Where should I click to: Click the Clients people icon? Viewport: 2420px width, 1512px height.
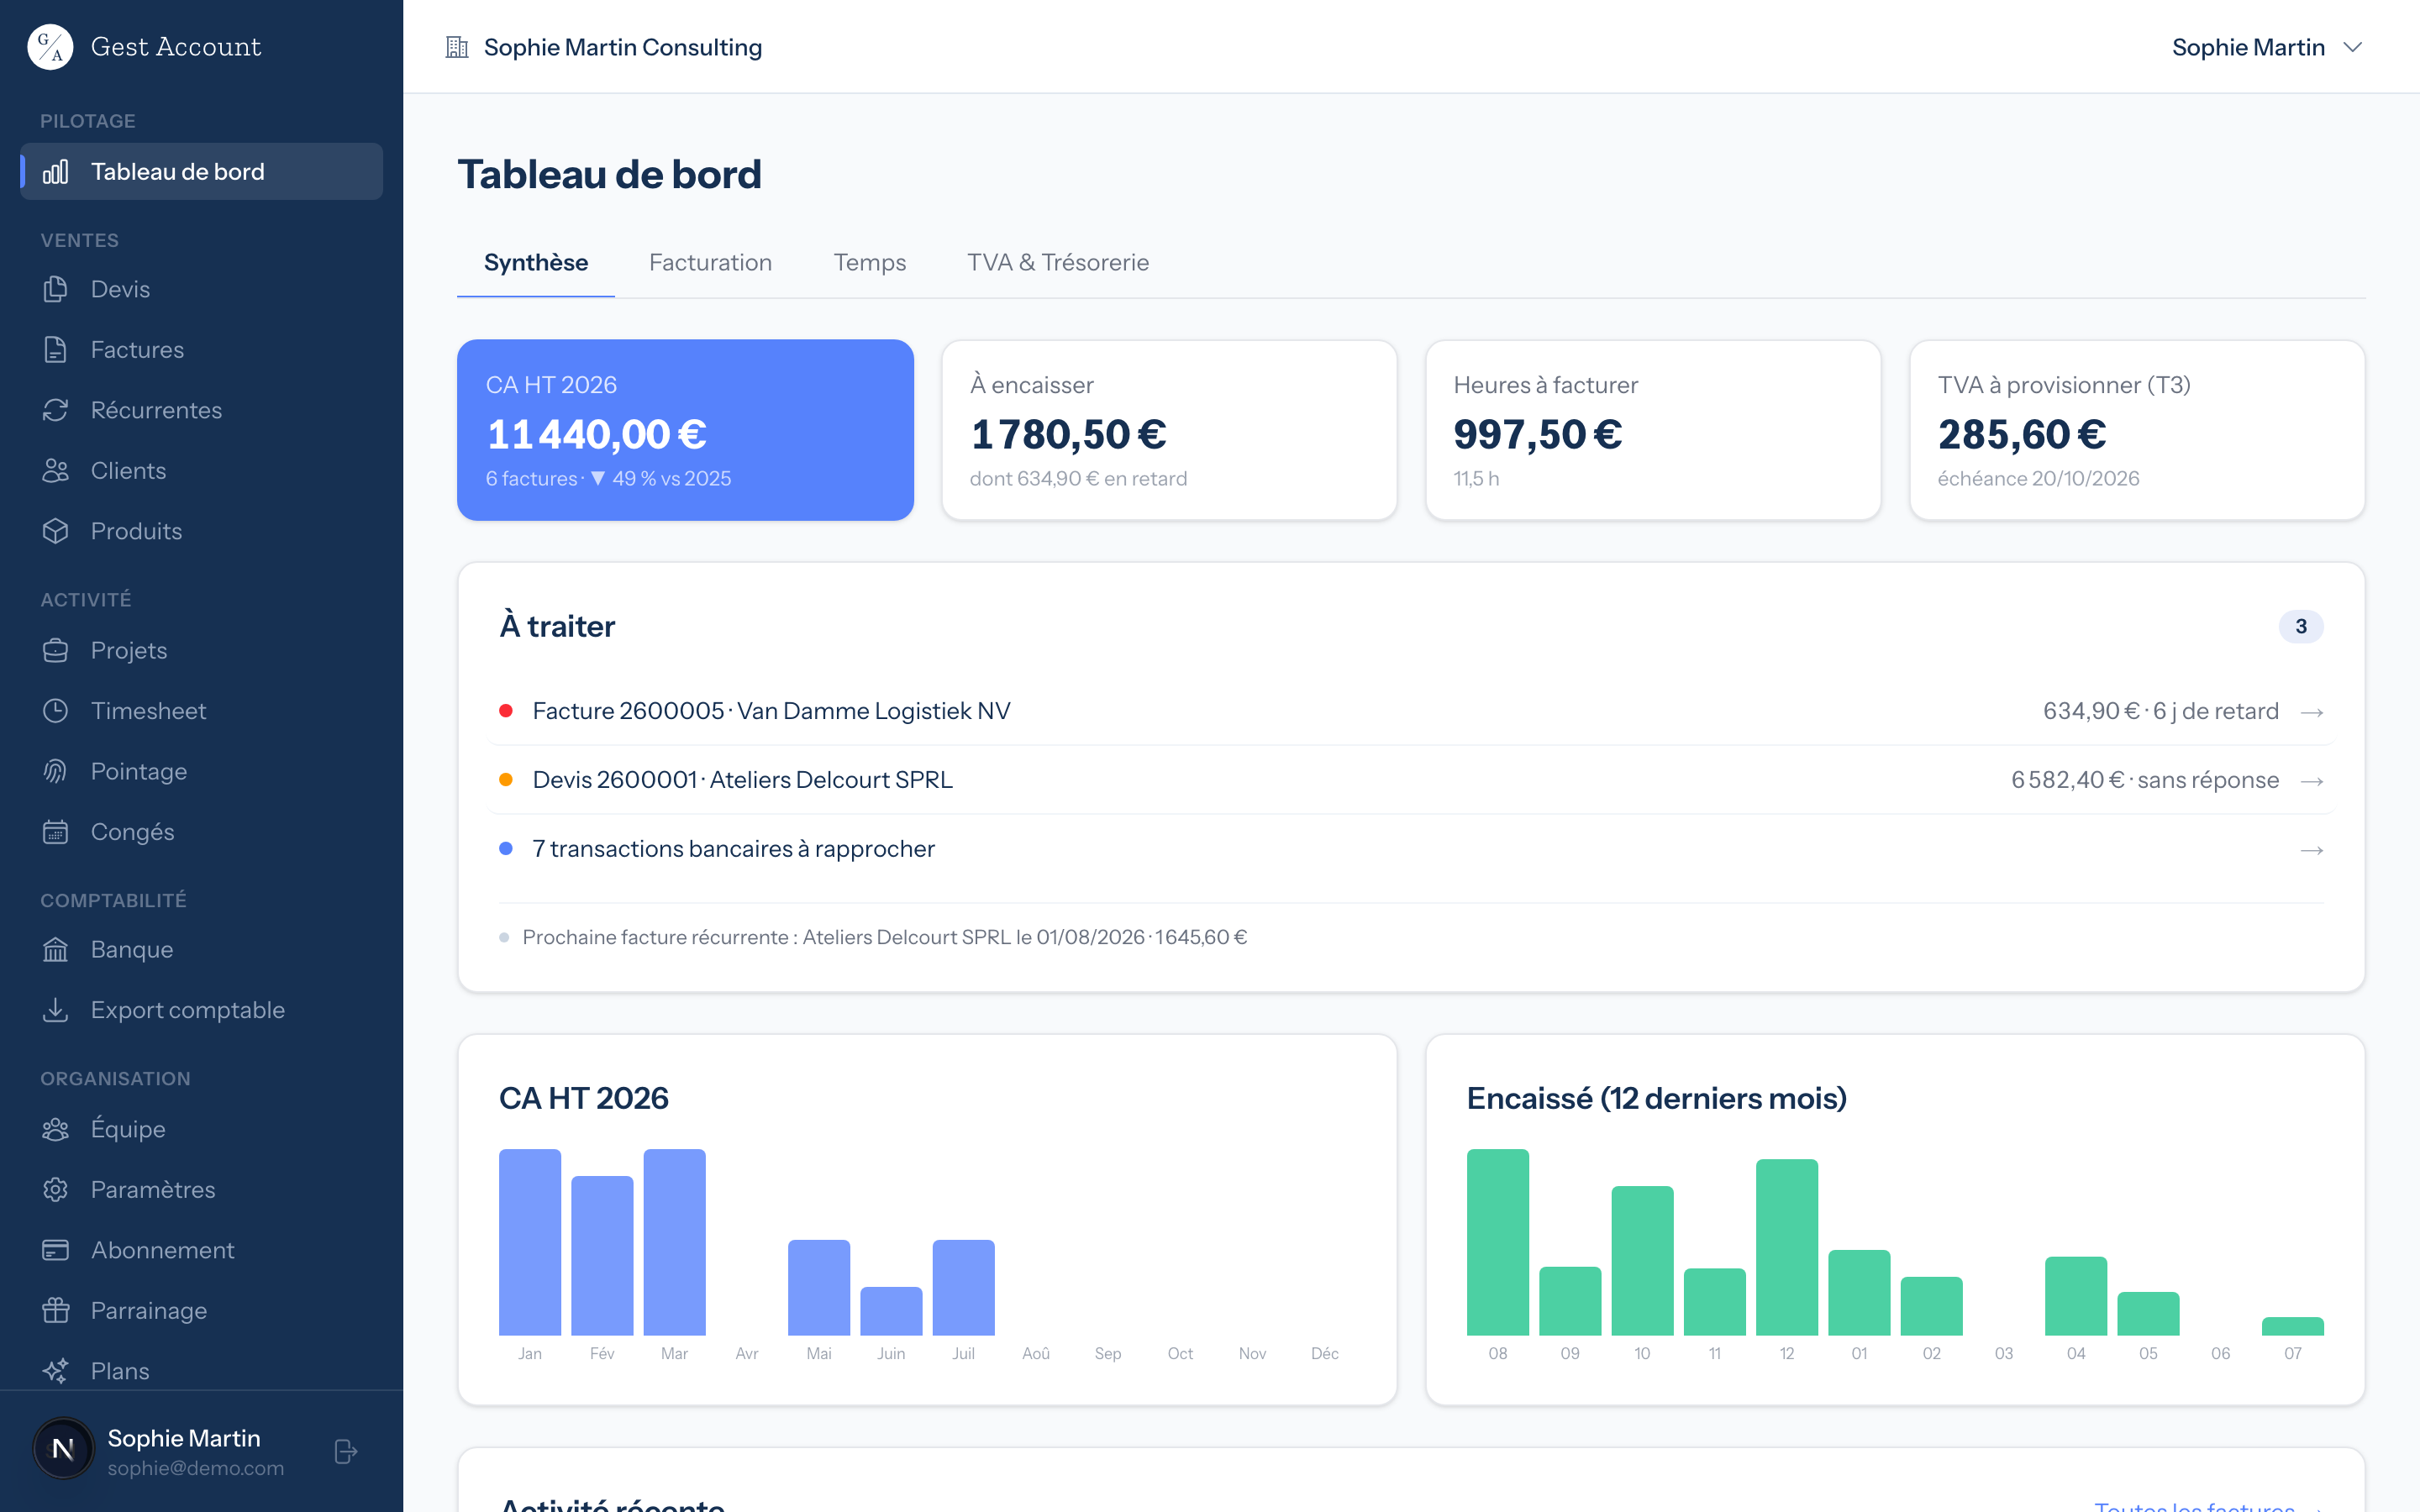point(56,471)
